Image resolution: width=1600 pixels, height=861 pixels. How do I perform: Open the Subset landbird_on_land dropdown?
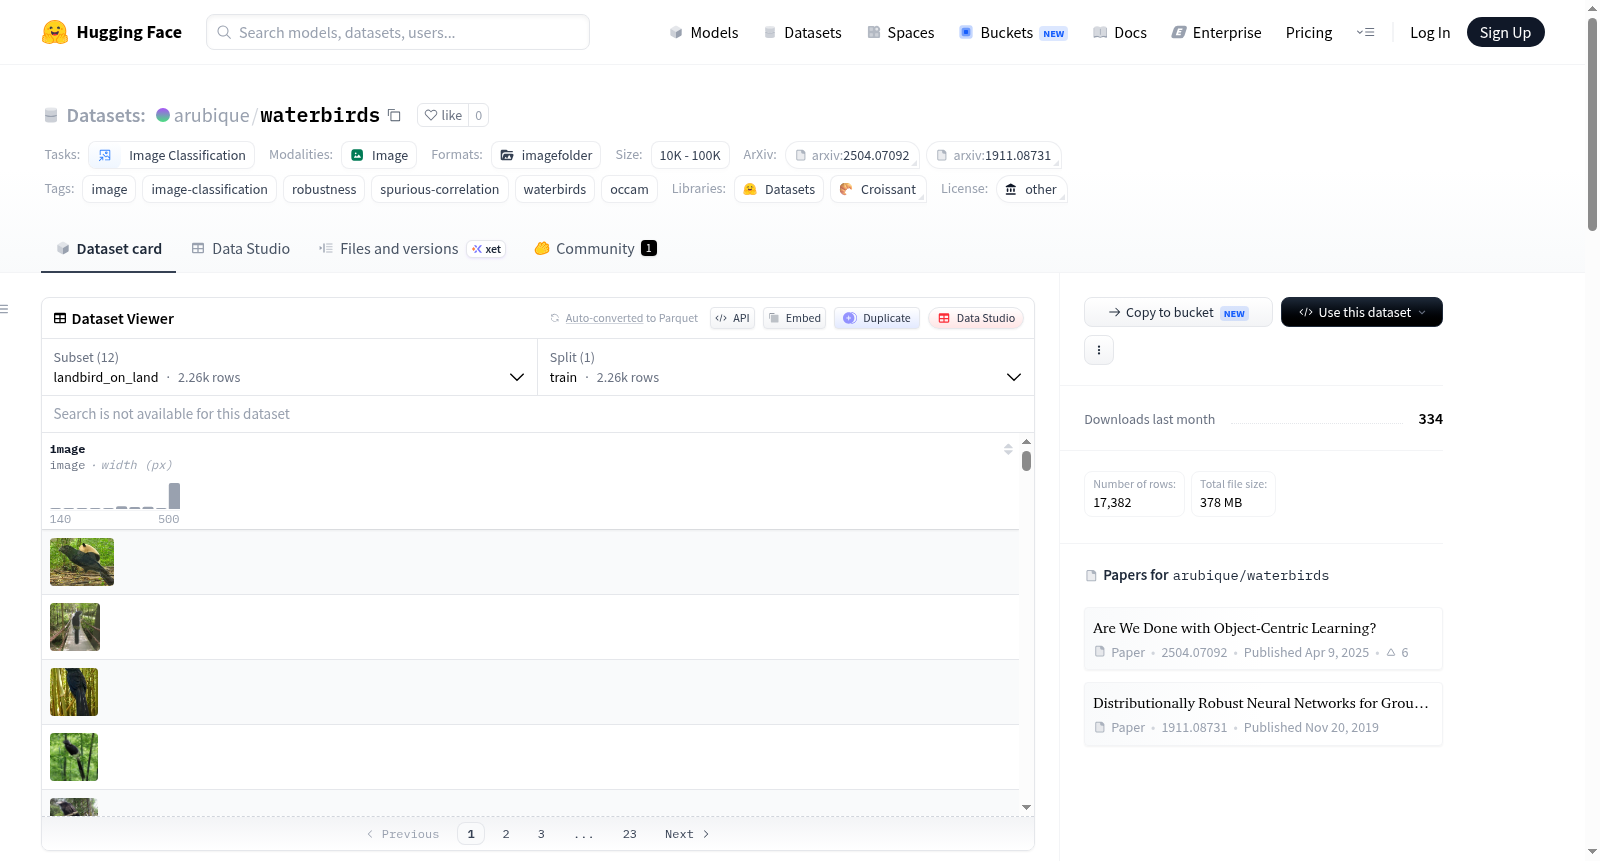pos(290,367)
